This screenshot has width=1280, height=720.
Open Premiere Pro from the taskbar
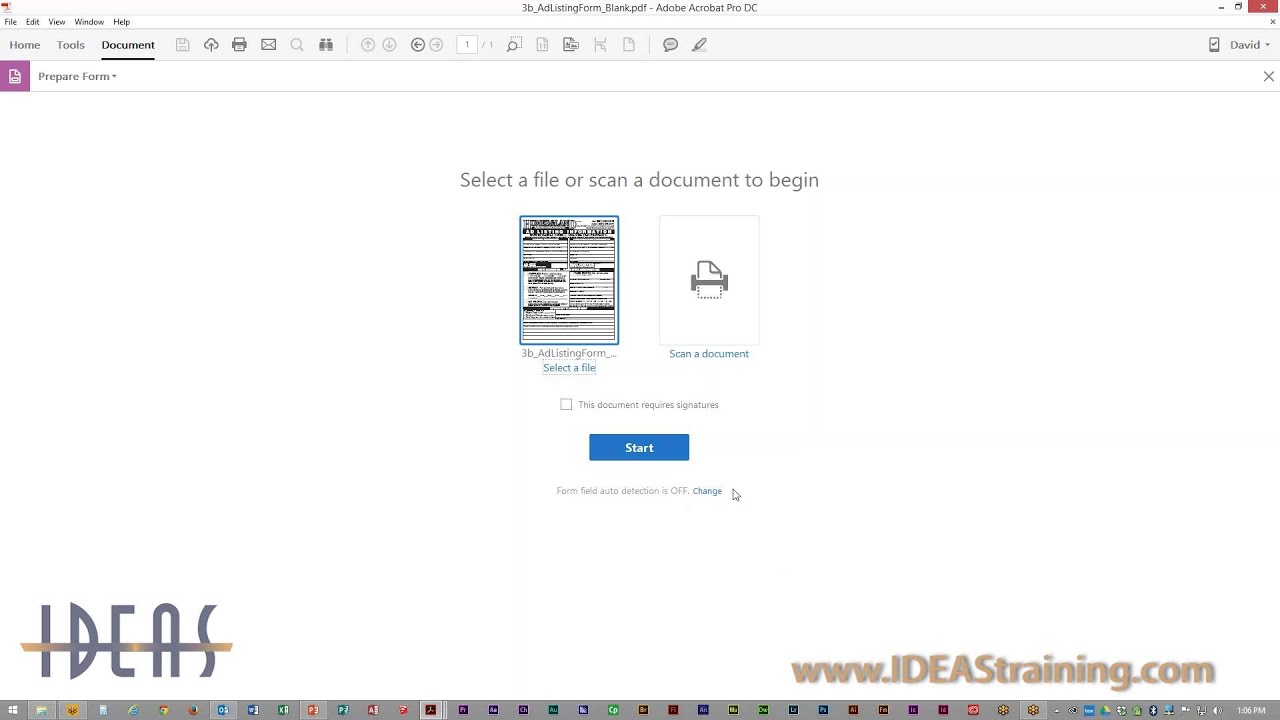click(x=463, y=710)
